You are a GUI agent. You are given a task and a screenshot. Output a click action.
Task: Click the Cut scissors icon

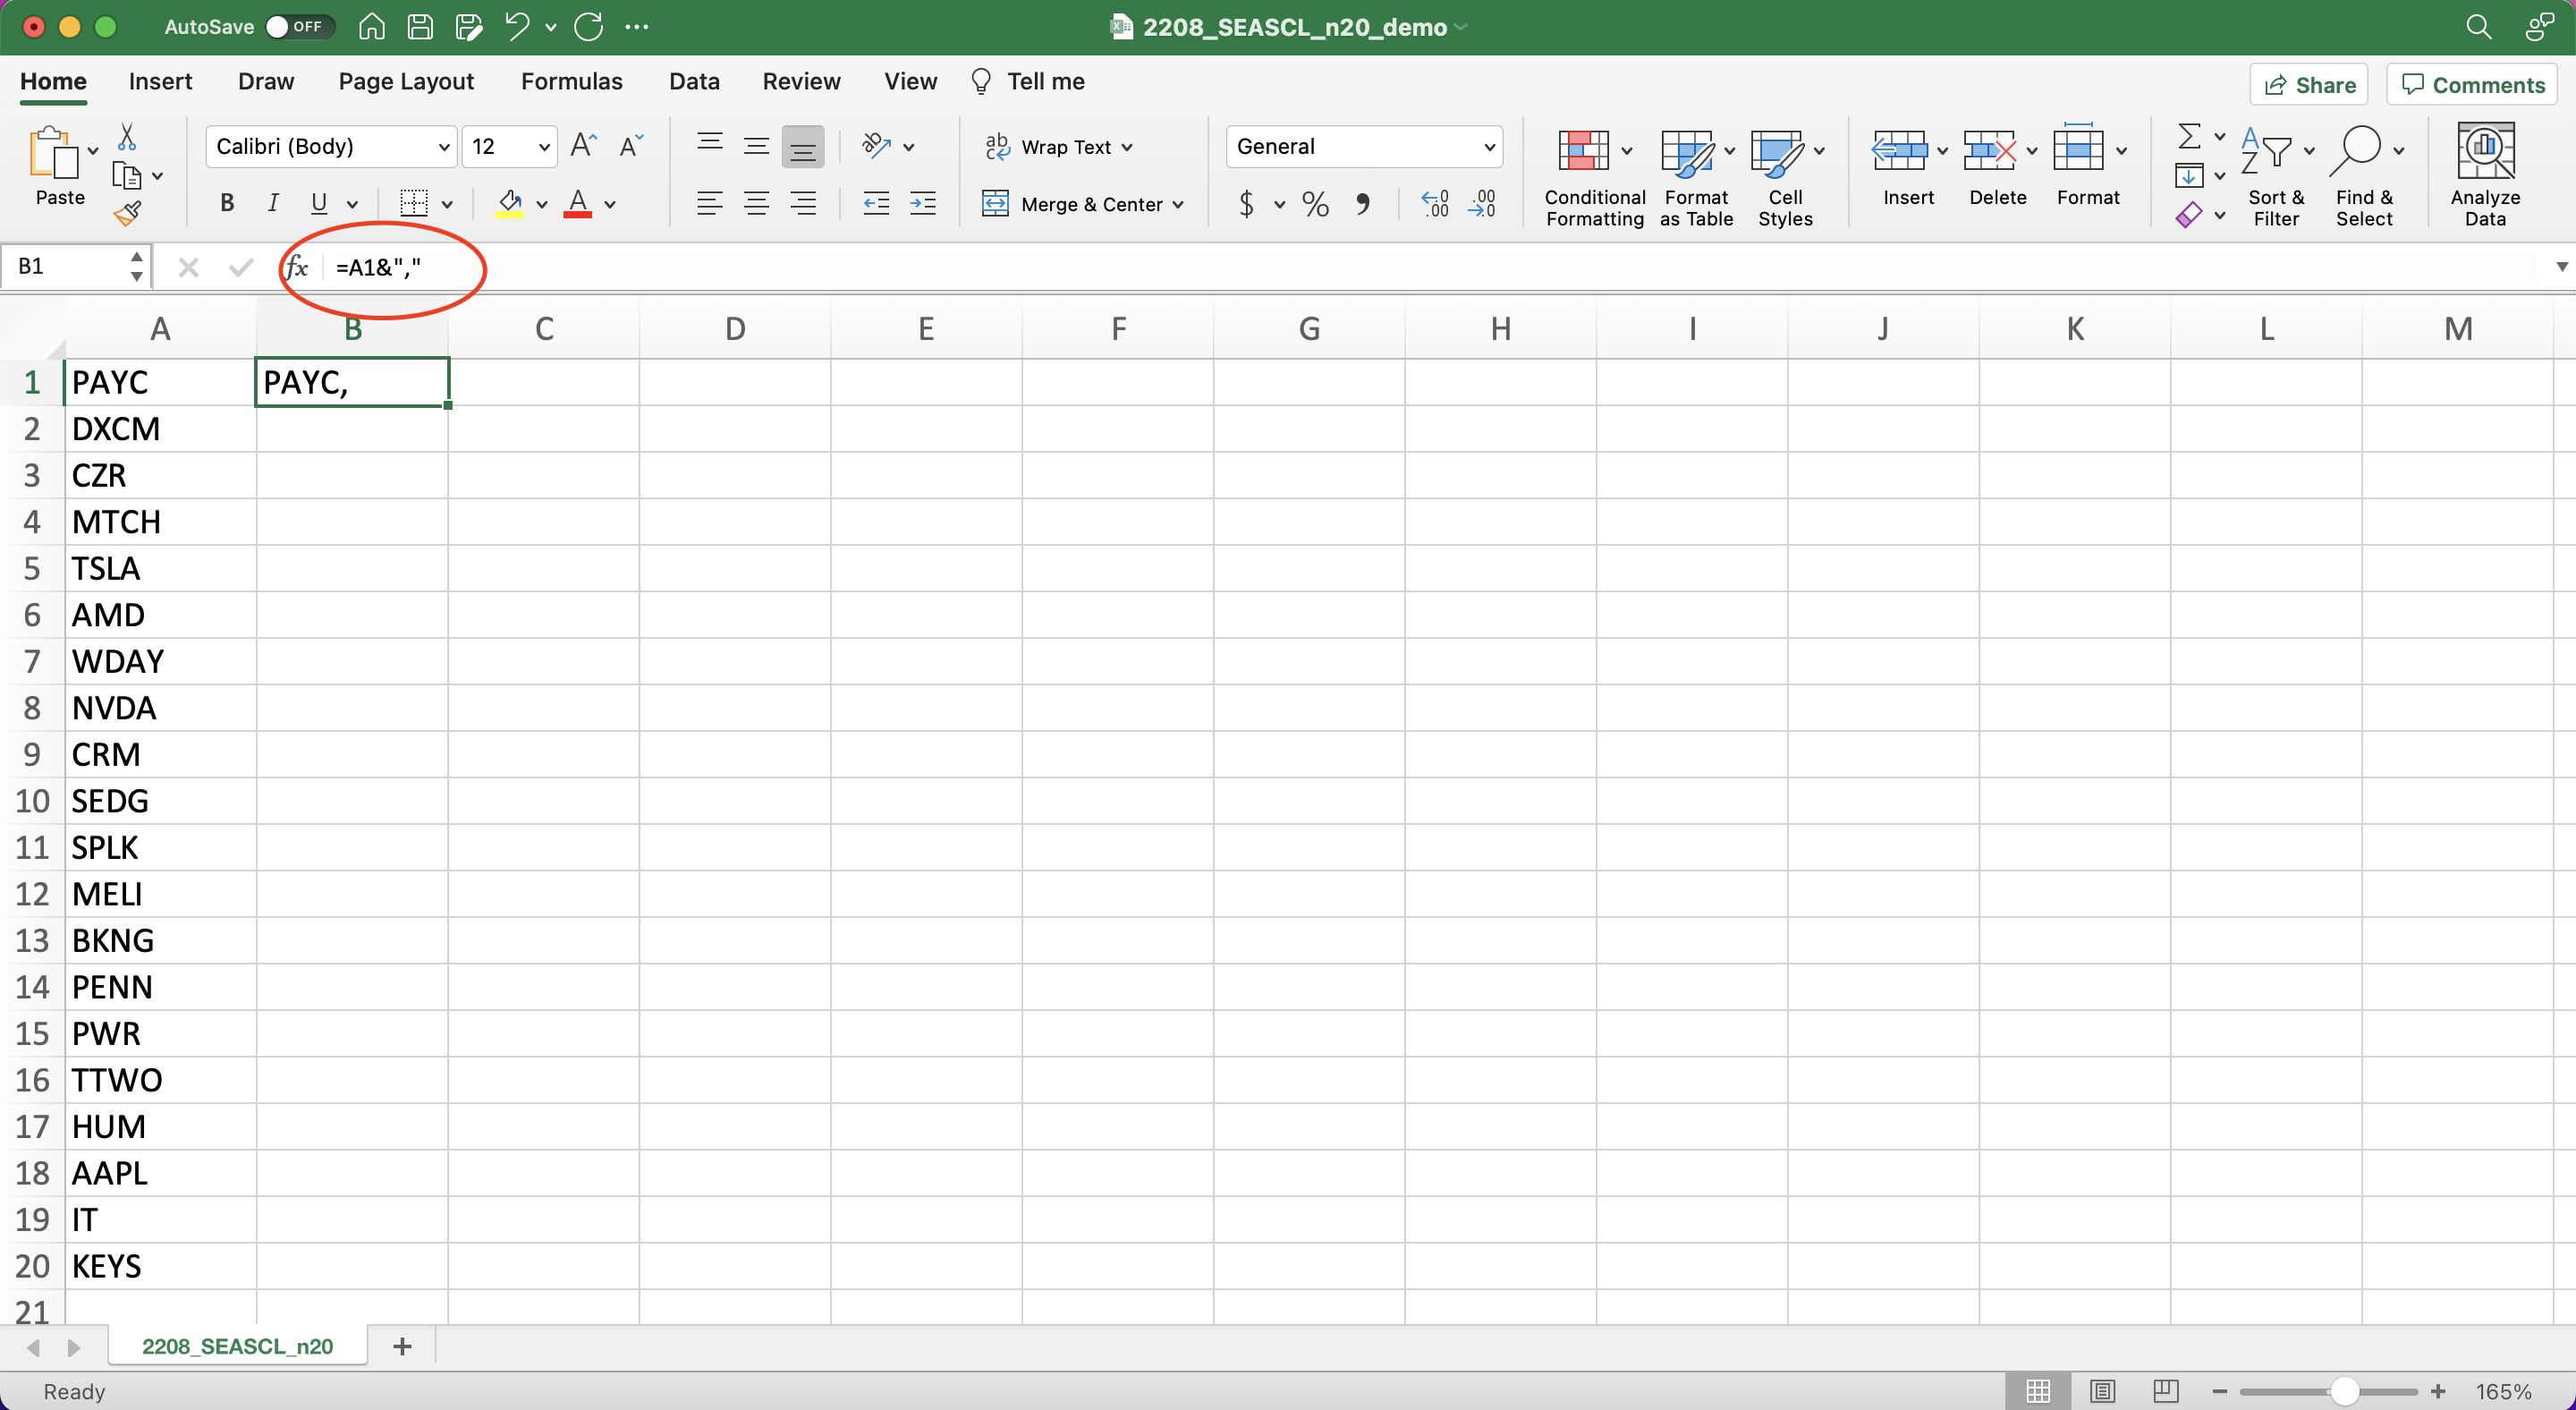pos(127,137)
